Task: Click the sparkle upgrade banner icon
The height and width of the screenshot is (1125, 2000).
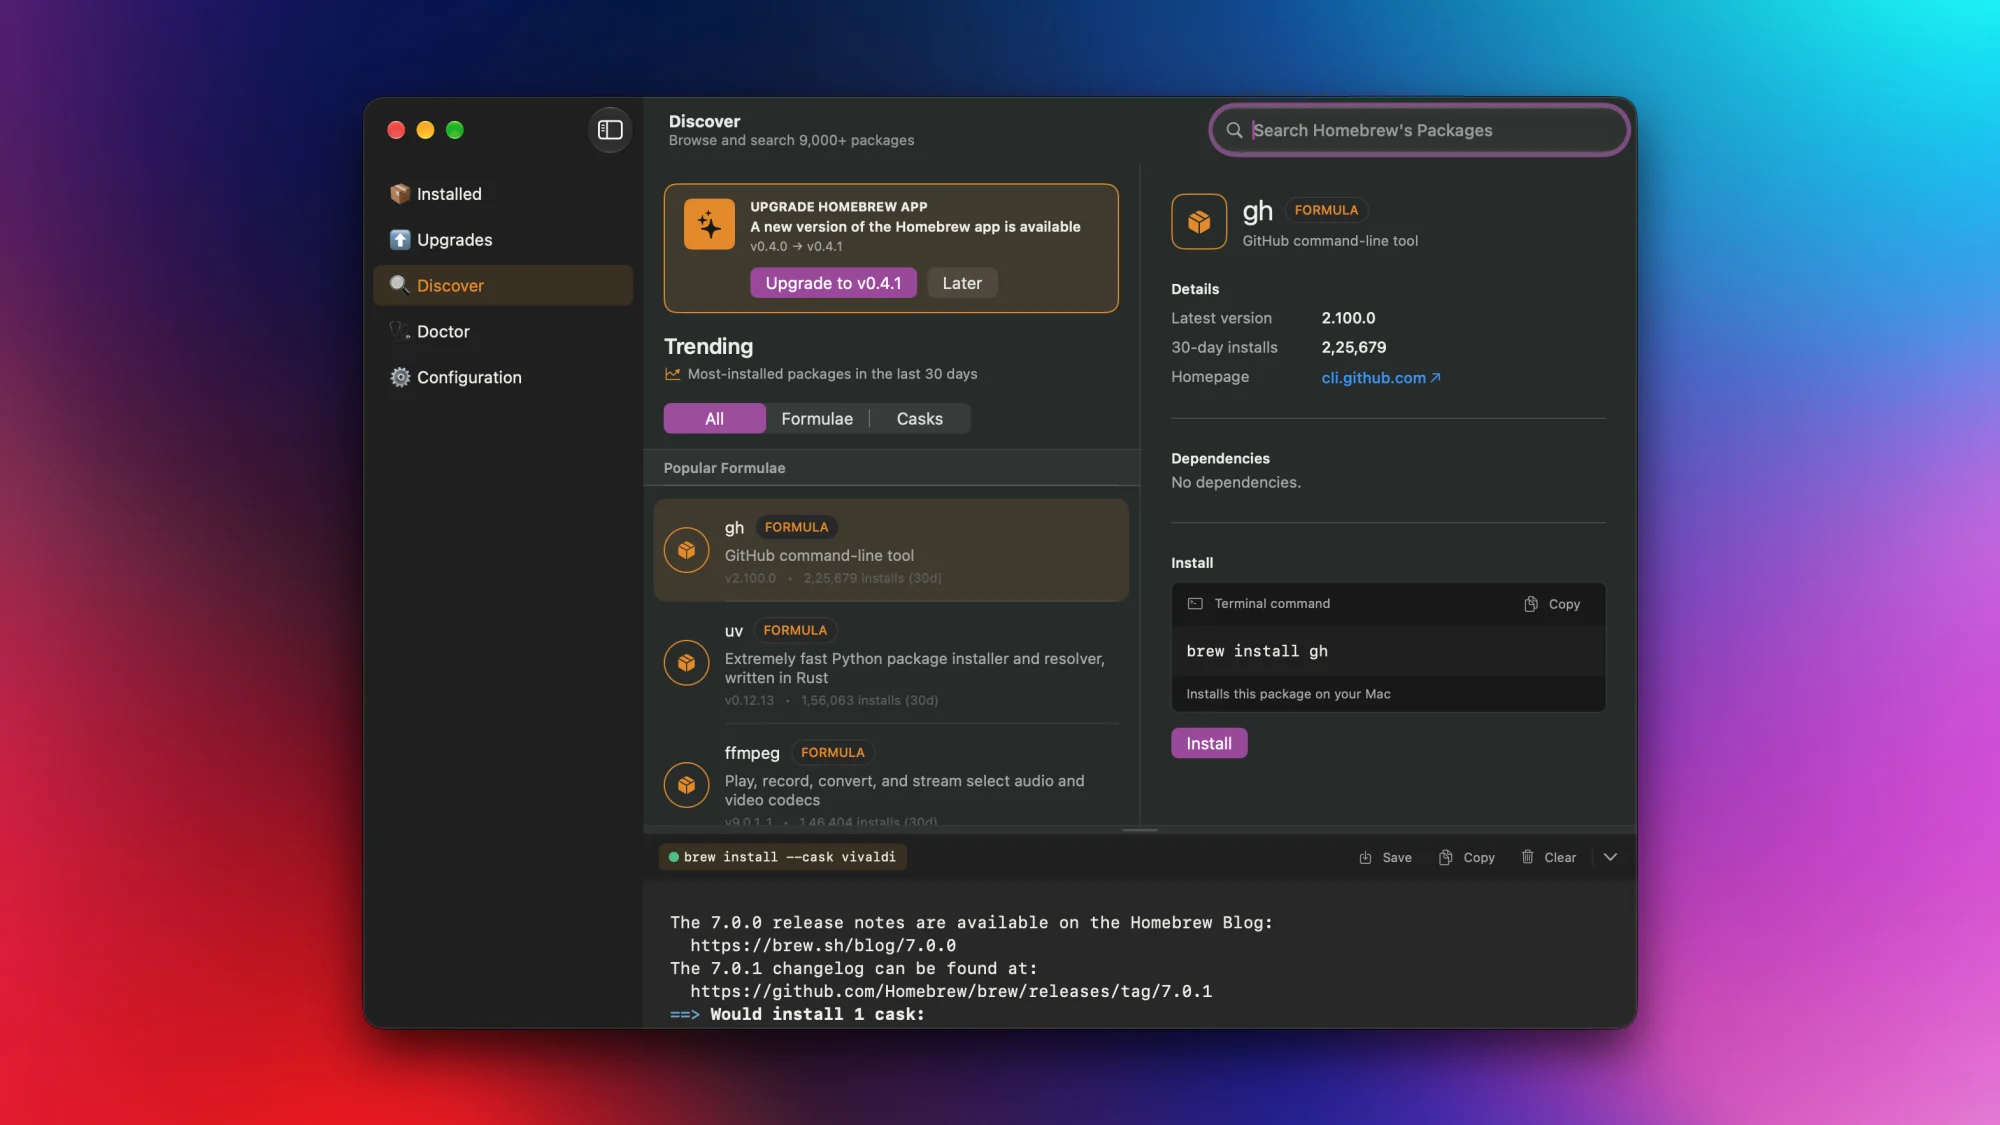Action: [x=709, y=224]
